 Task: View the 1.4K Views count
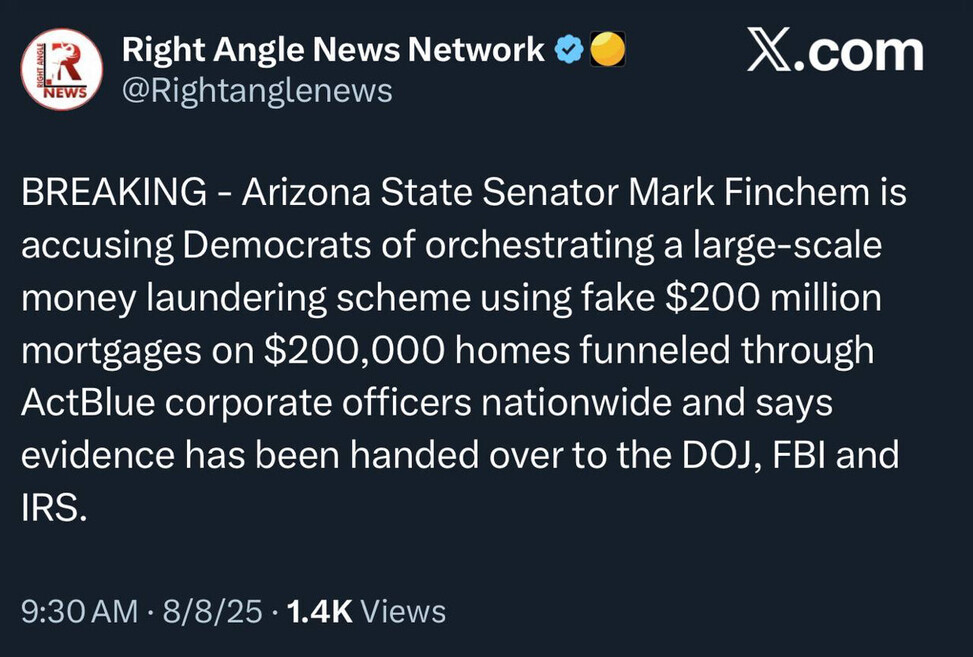pyautogui.click(x=366, y=611)
